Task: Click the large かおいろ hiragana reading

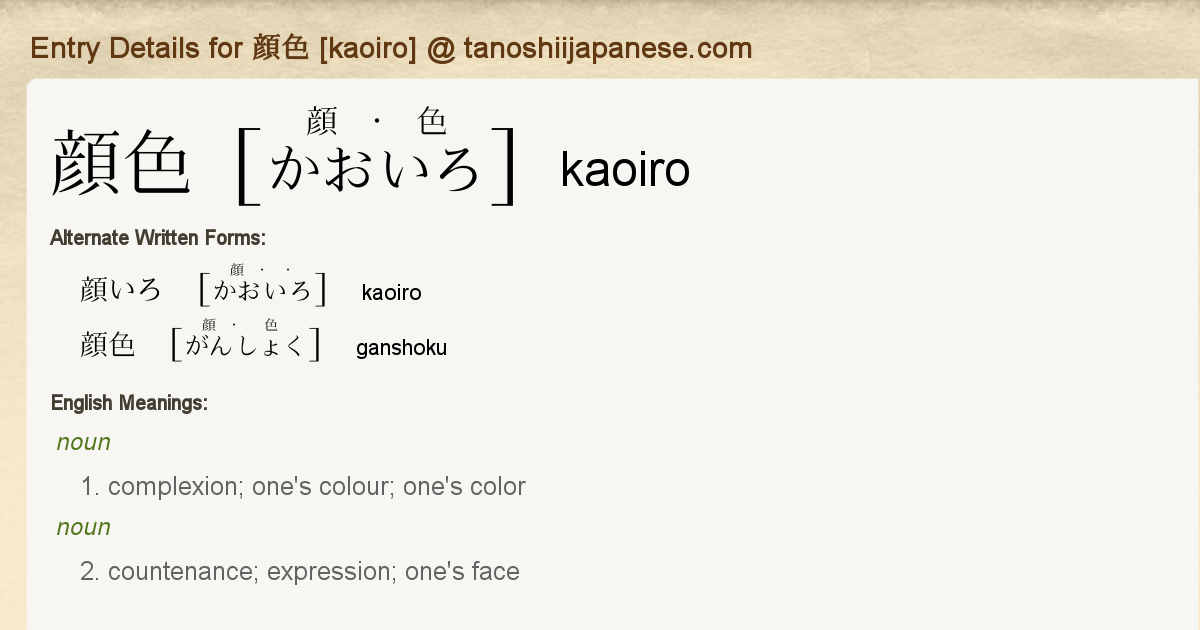Action: pyautogui.click(x=376, y=167)
